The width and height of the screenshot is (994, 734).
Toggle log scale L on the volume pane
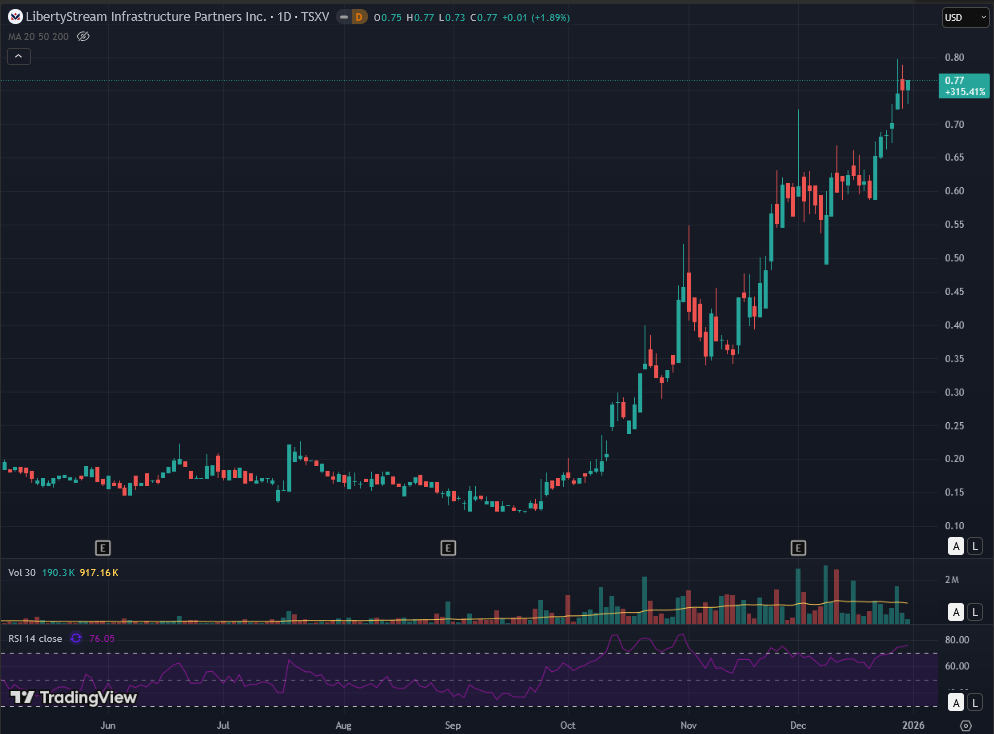click(975, 612)
